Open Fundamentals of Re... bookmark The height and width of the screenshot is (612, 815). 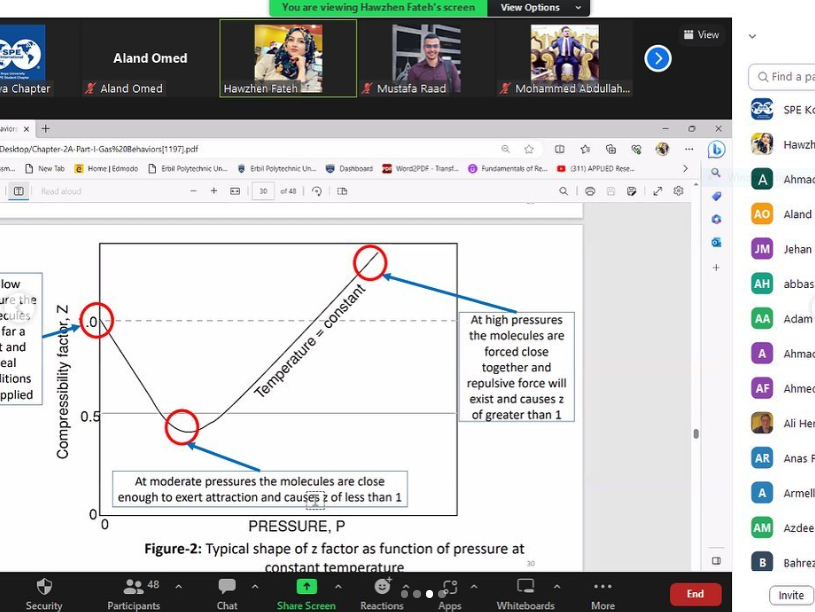(x=508, y=168)
